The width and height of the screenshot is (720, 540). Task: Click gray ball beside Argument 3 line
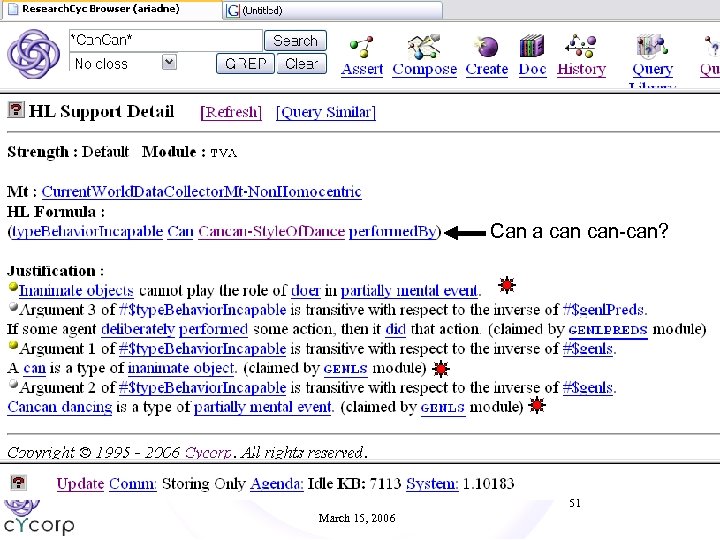point(13,307)
